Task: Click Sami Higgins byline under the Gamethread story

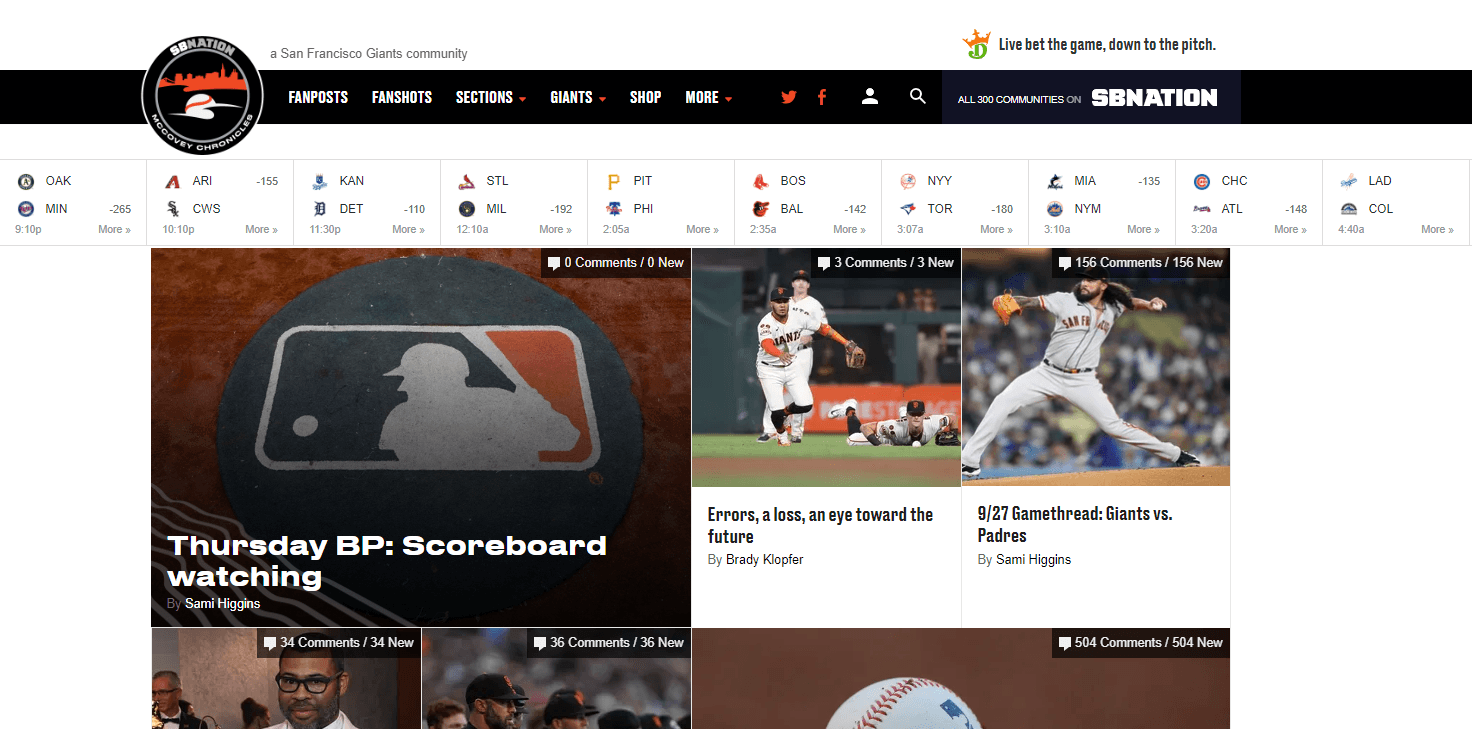Action: pyautogui.click(x=1033, y=560)
